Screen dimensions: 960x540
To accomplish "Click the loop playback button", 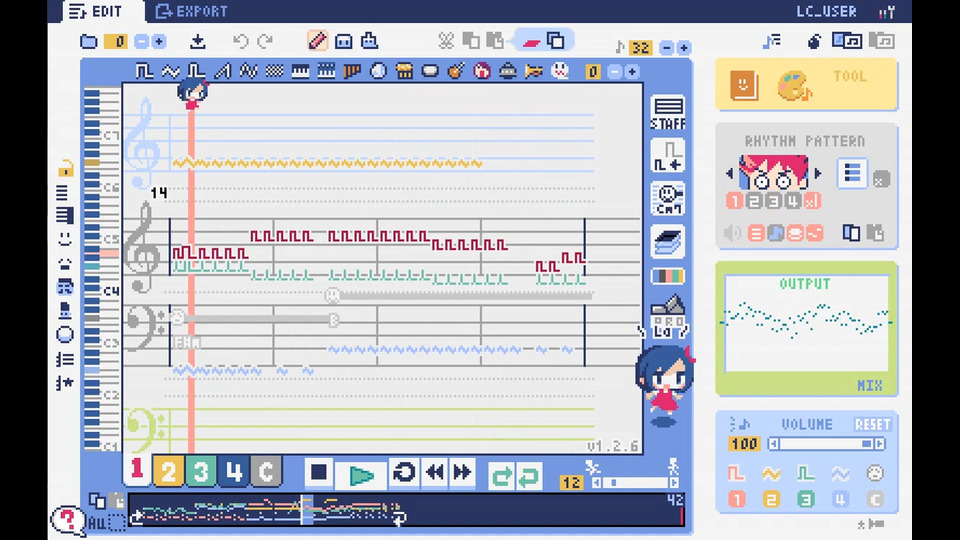I will (403, 472).
